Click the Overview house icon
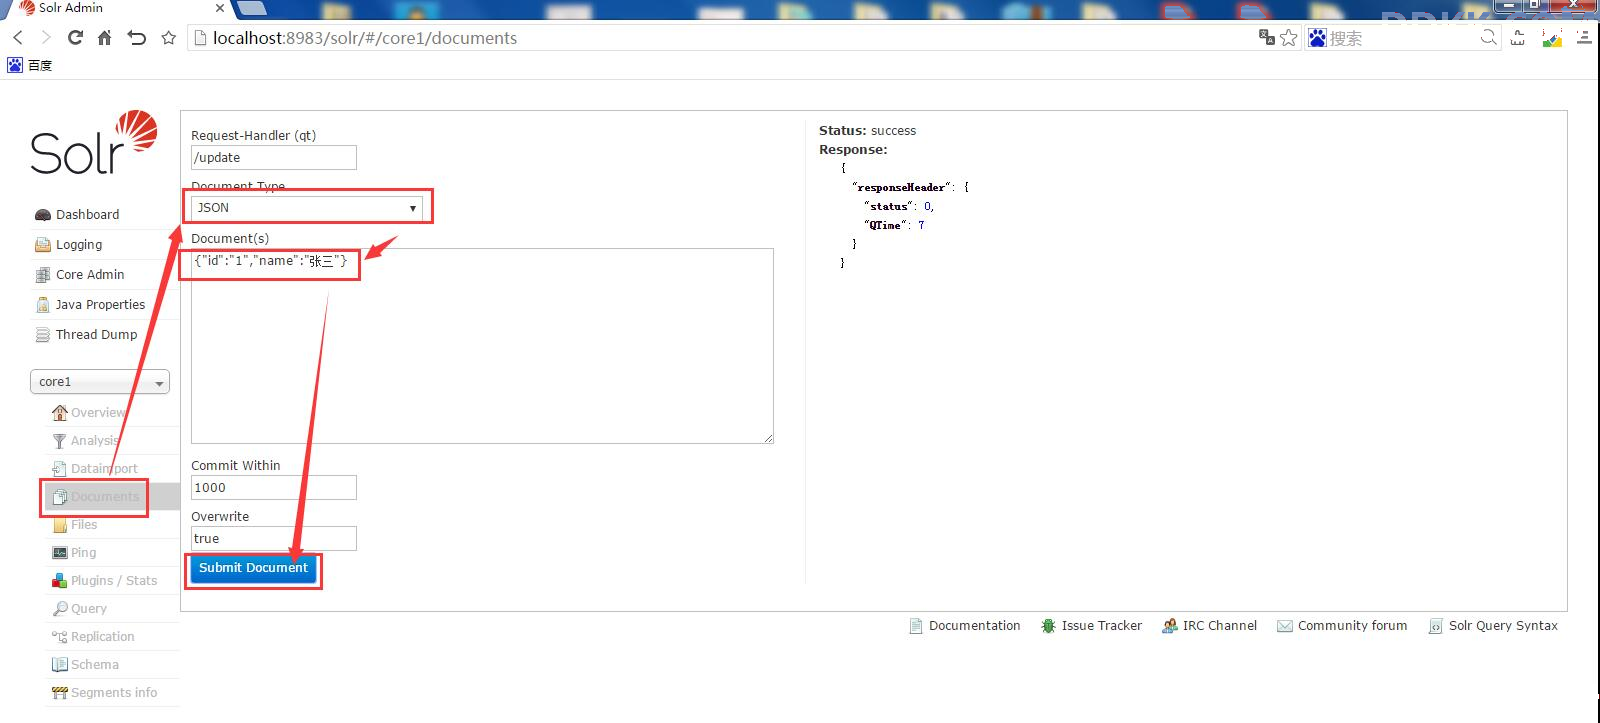 pos(60,412)
